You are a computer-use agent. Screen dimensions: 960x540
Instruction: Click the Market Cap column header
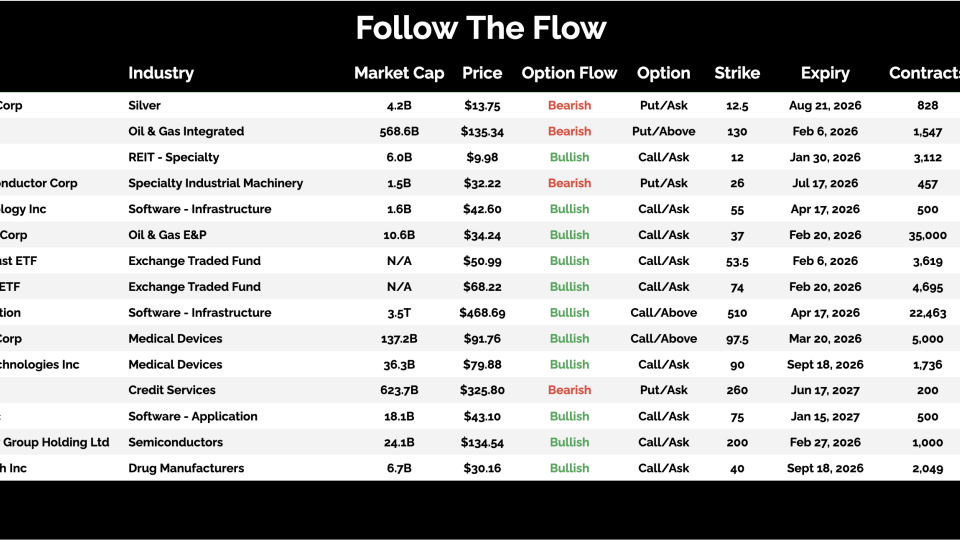point(399,73)
